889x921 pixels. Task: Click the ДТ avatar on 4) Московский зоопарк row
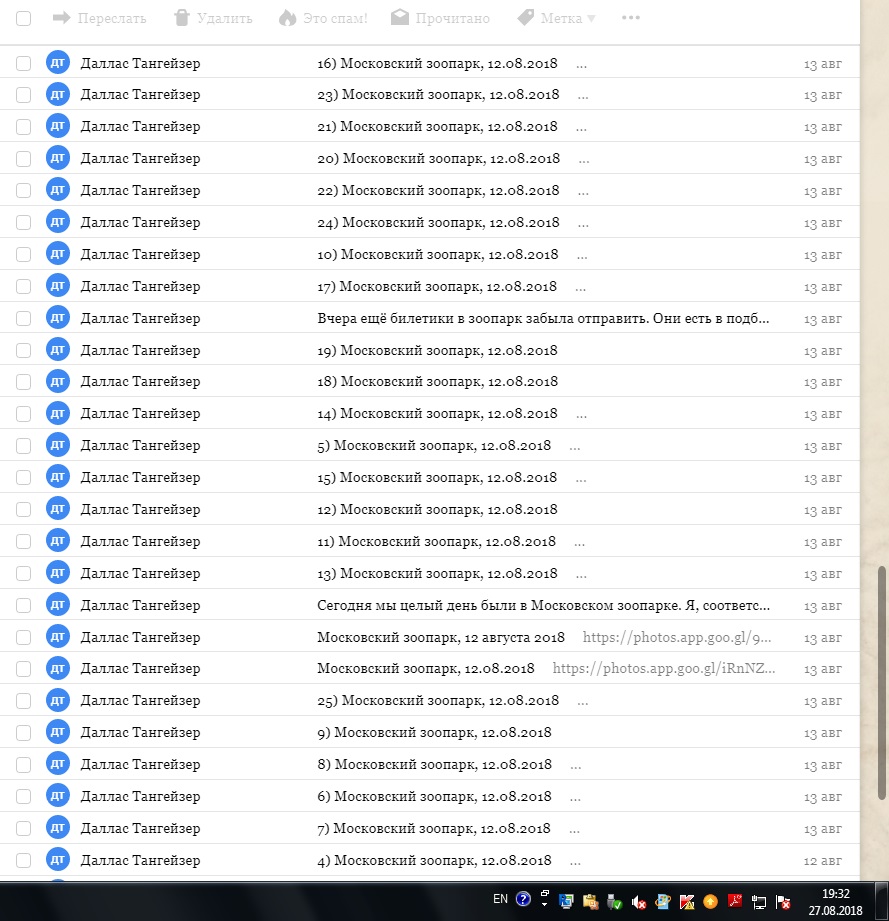pyautogui.click(x=58, y=860)
